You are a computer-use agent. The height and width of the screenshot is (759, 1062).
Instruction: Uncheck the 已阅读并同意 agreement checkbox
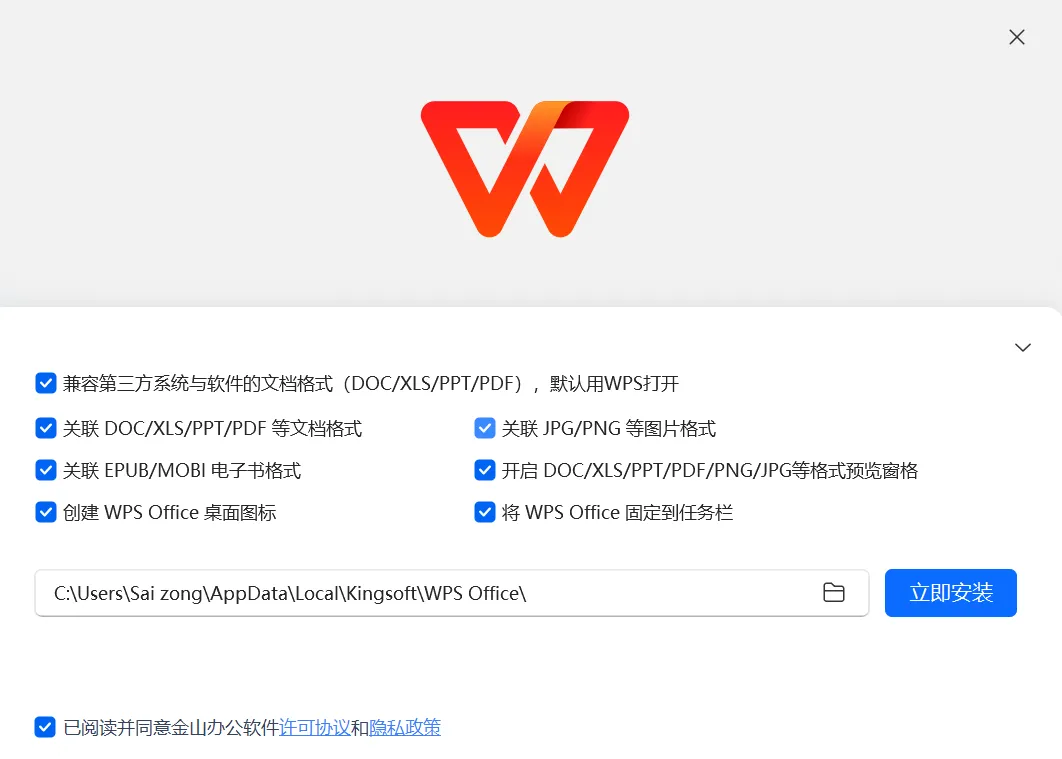45,727
